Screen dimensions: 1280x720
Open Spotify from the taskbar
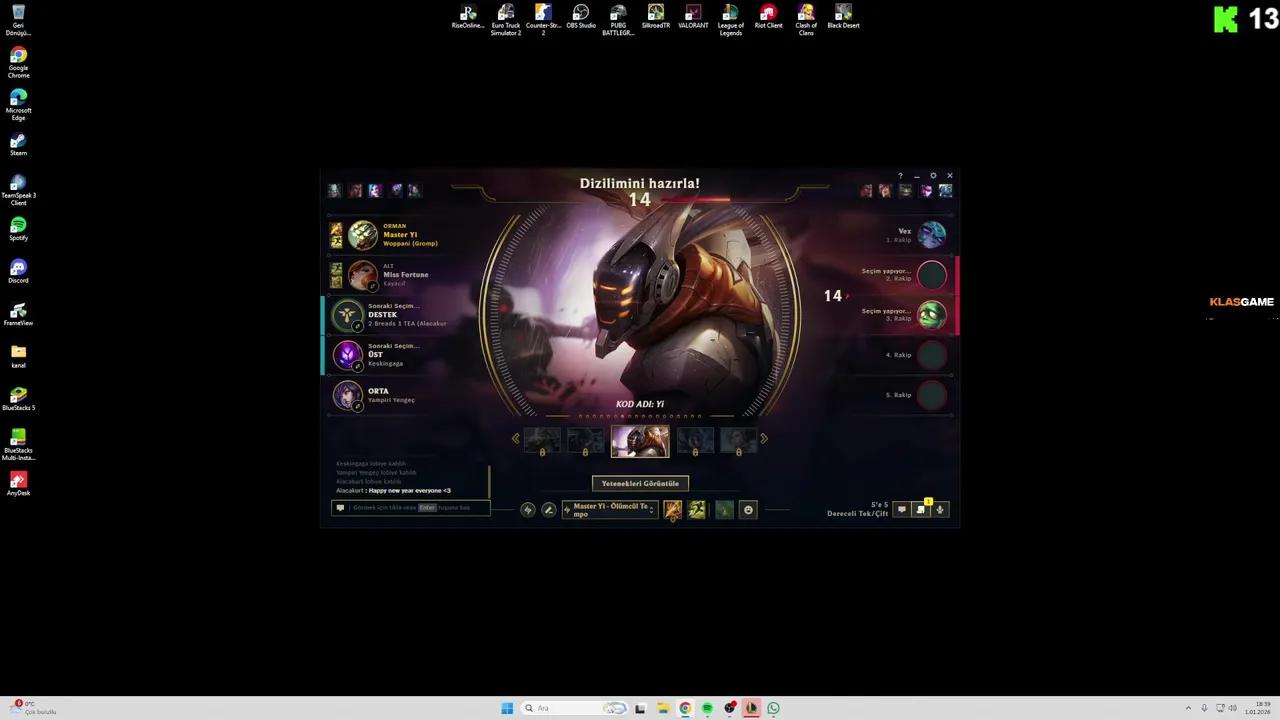click(x=707, y=708)
